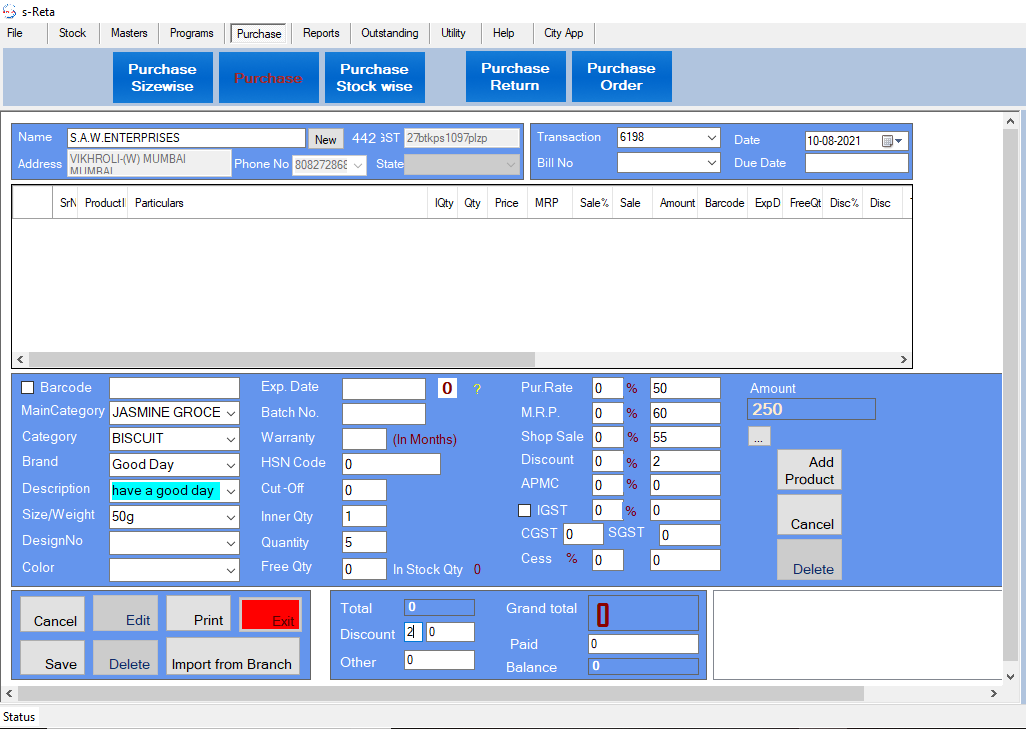Open the Purchase Order tile
Viewport: 1026px width, 729px height.
[x=621, y=77]
